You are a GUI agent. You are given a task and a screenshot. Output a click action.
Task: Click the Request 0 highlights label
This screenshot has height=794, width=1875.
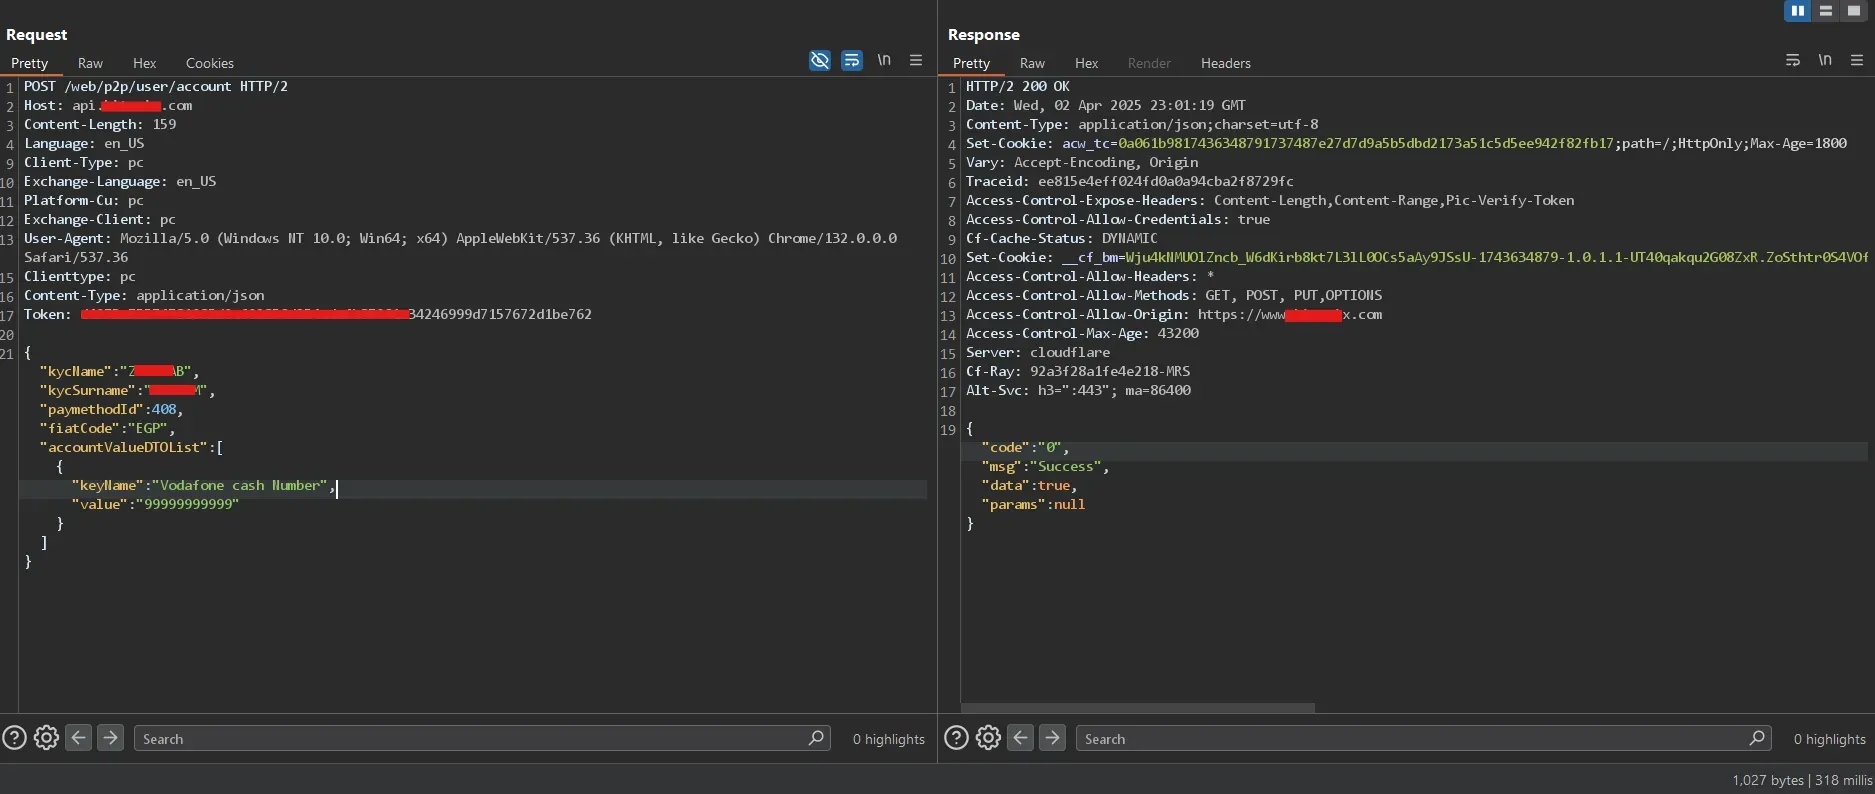[x=889, y=739]
